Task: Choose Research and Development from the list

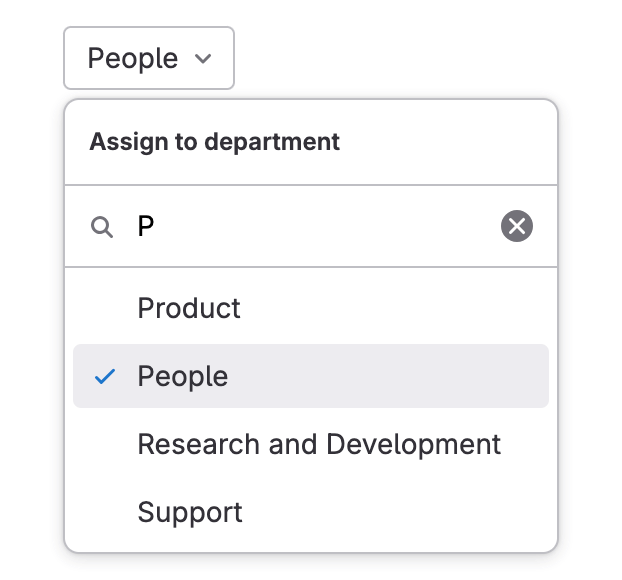Action: pyautogui.click(x=319, y=444)
